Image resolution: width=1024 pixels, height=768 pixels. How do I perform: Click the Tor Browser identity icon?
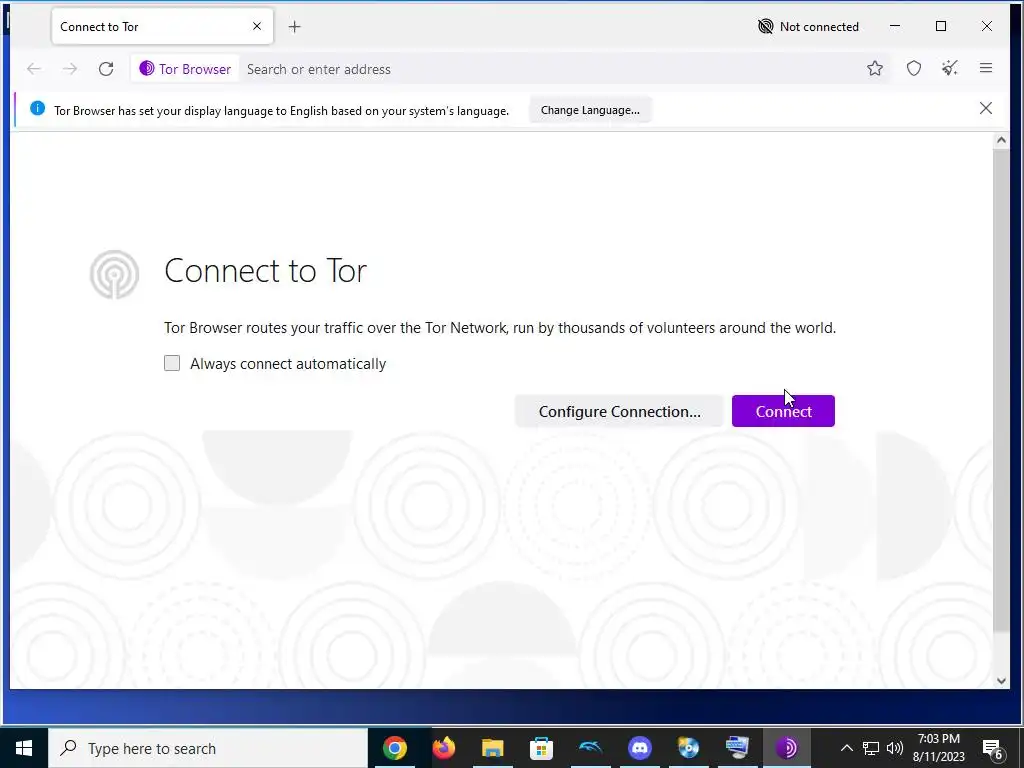[x=185, y=69]
